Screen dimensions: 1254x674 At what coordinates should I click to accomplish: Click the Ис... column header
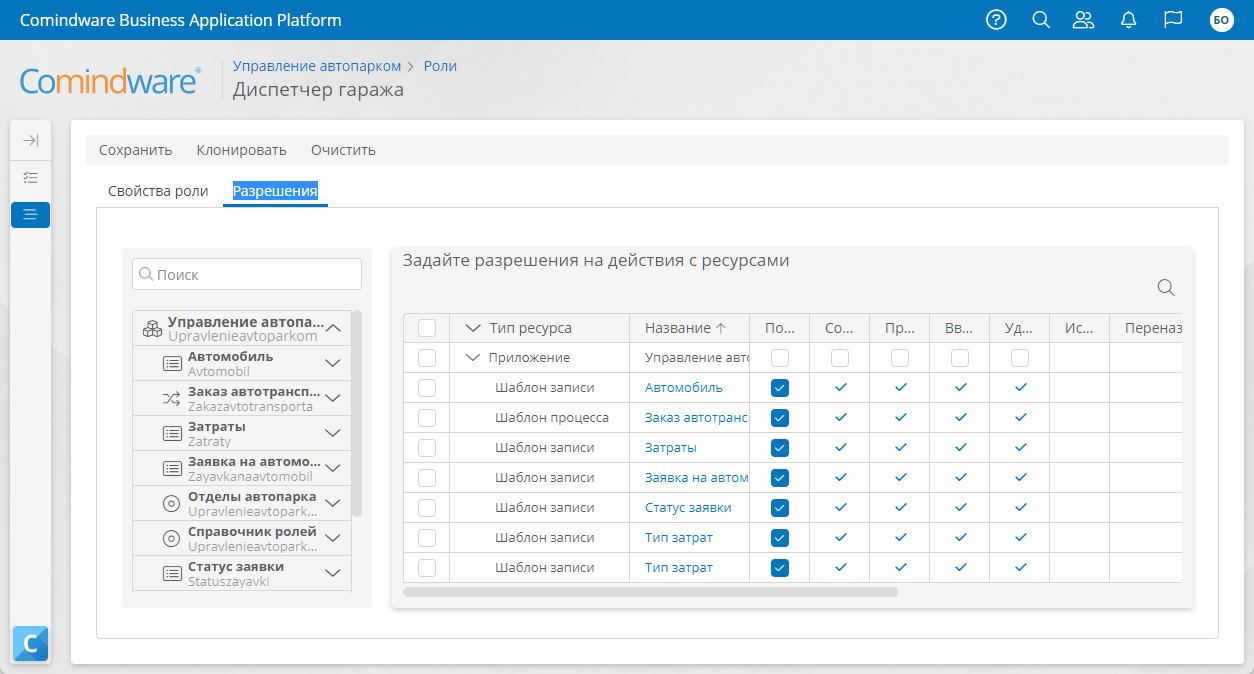pyautogui.click(x=1080, y=328)
